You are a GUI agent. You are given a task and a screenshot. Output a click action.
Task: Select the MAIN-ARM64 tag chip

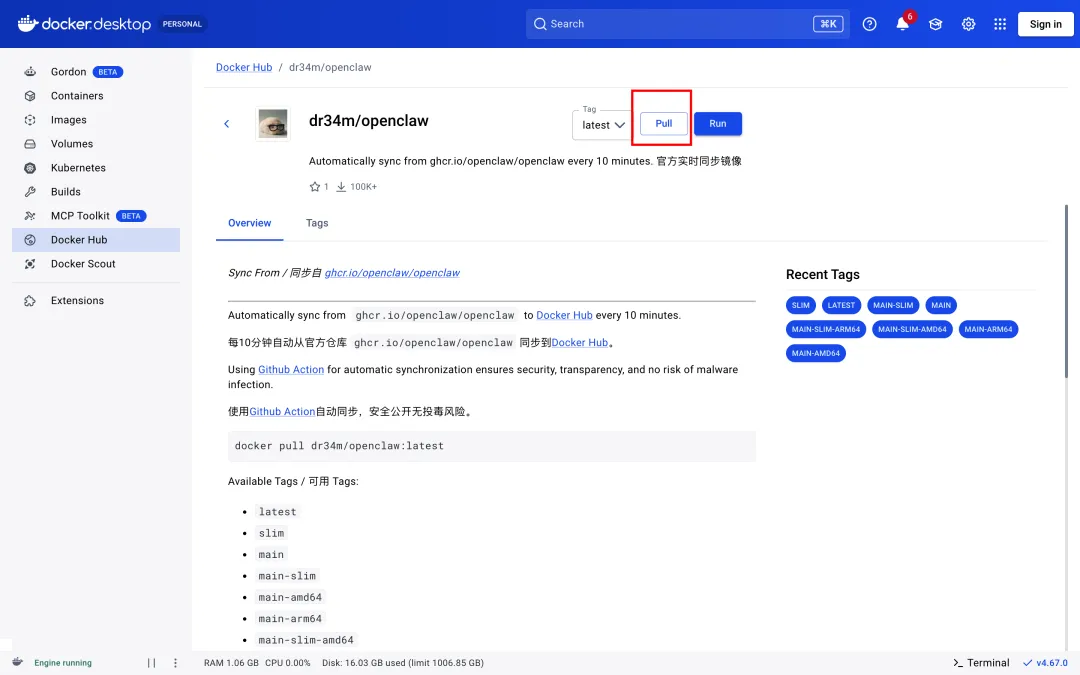tap(988, 329)
